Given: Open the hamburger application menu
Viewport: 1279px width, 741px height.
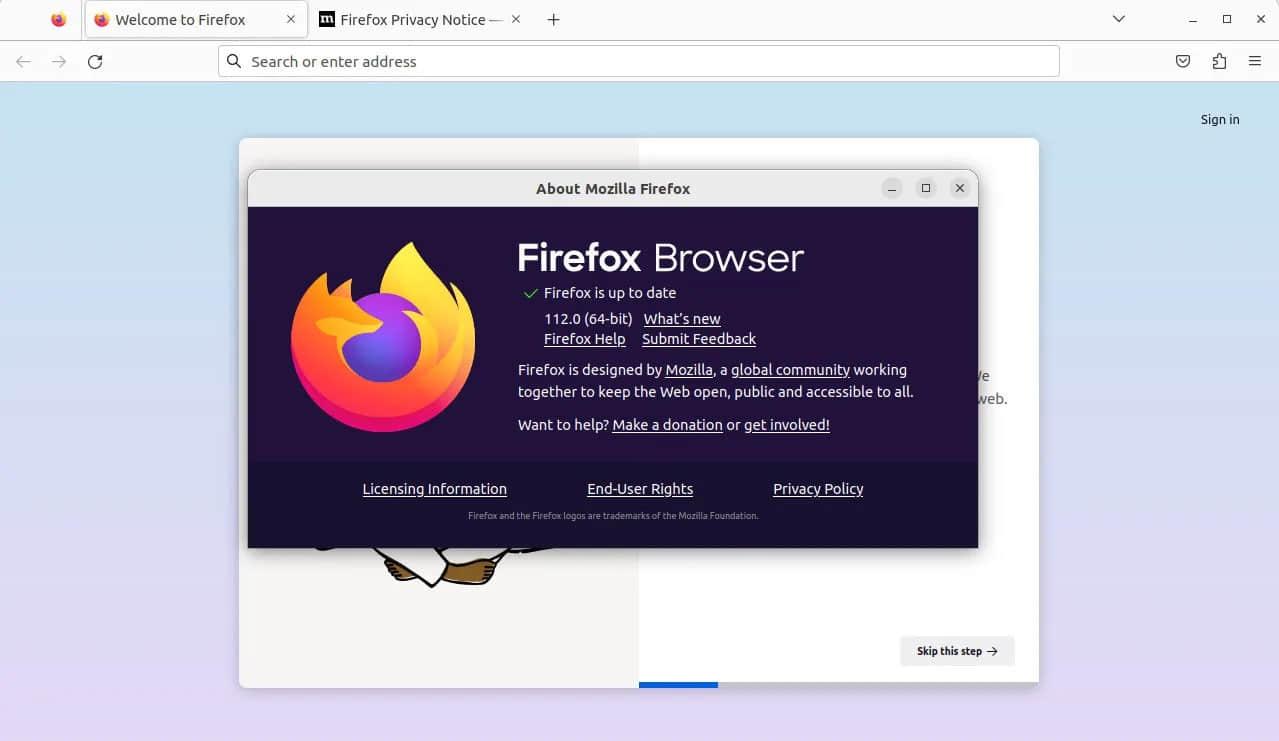Looking at the screenshot, I should click(1255, 62).
